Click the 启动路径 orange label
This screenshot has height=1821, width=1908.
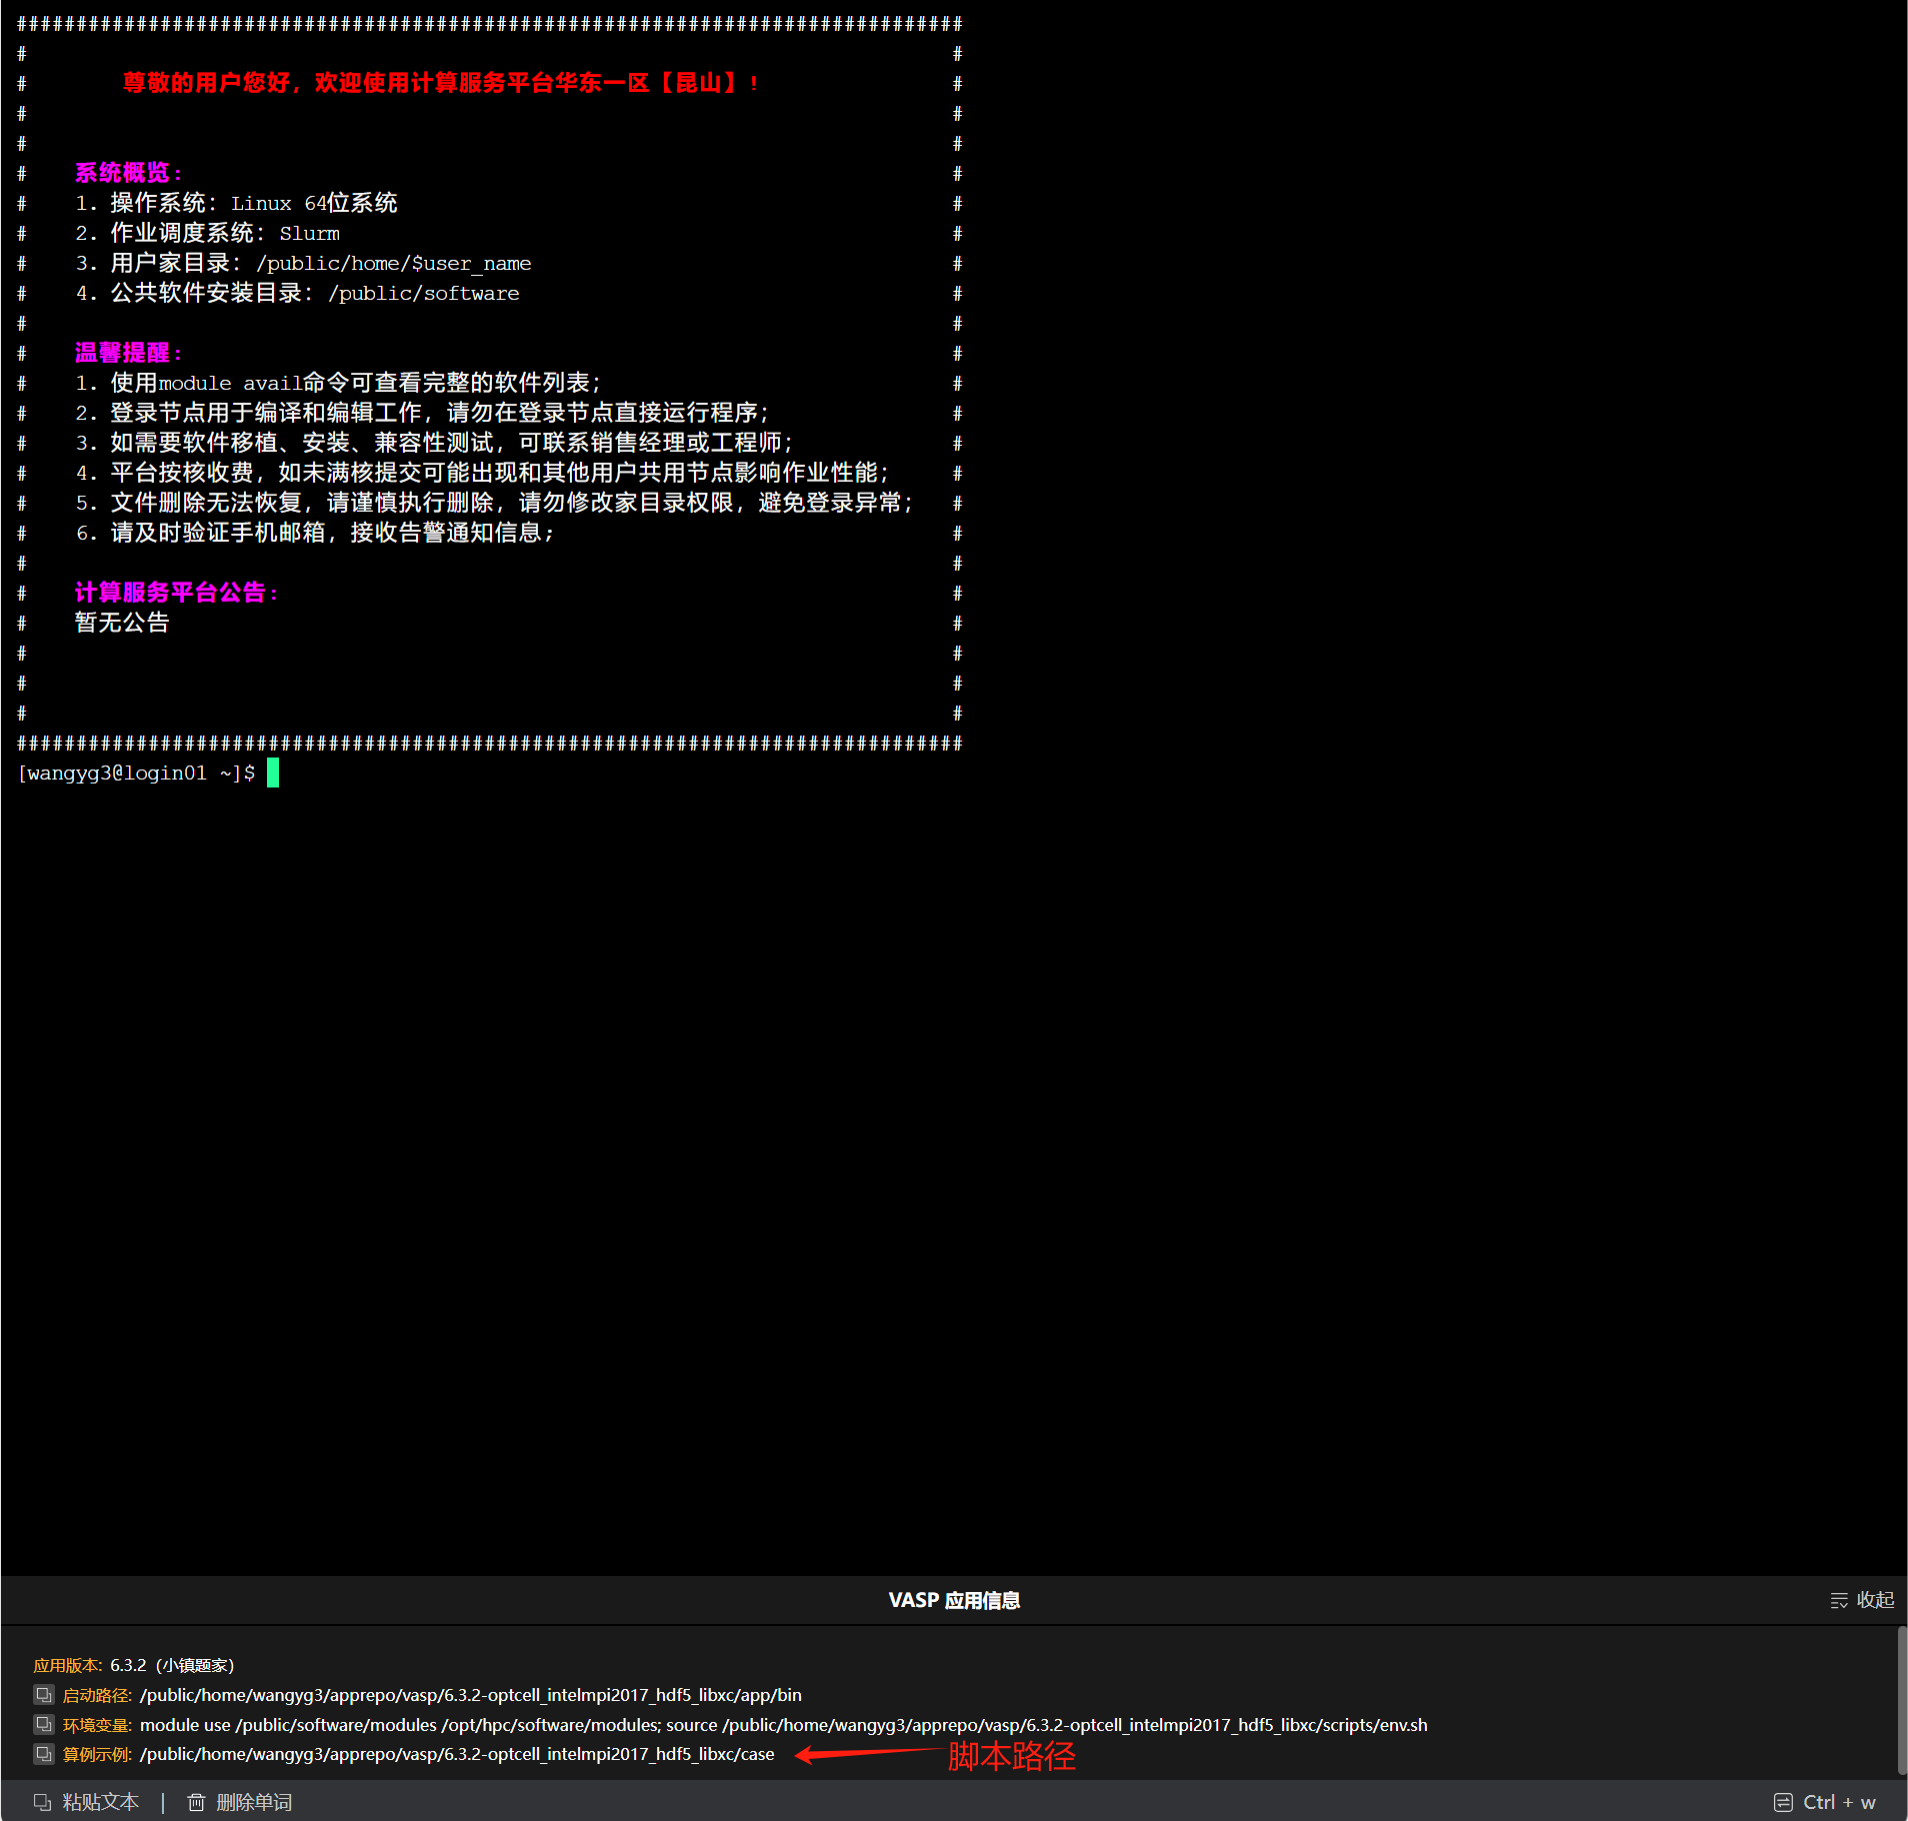[x=97, y=1695]
